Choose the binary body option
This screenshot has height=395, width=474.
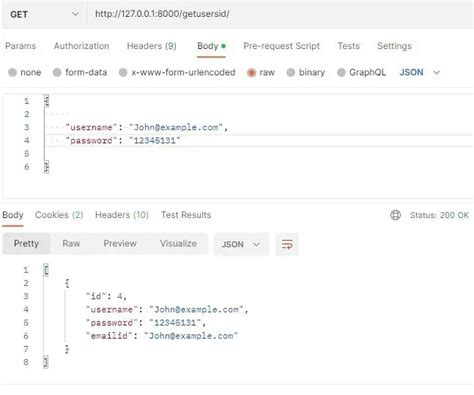(x=291, y=72)
